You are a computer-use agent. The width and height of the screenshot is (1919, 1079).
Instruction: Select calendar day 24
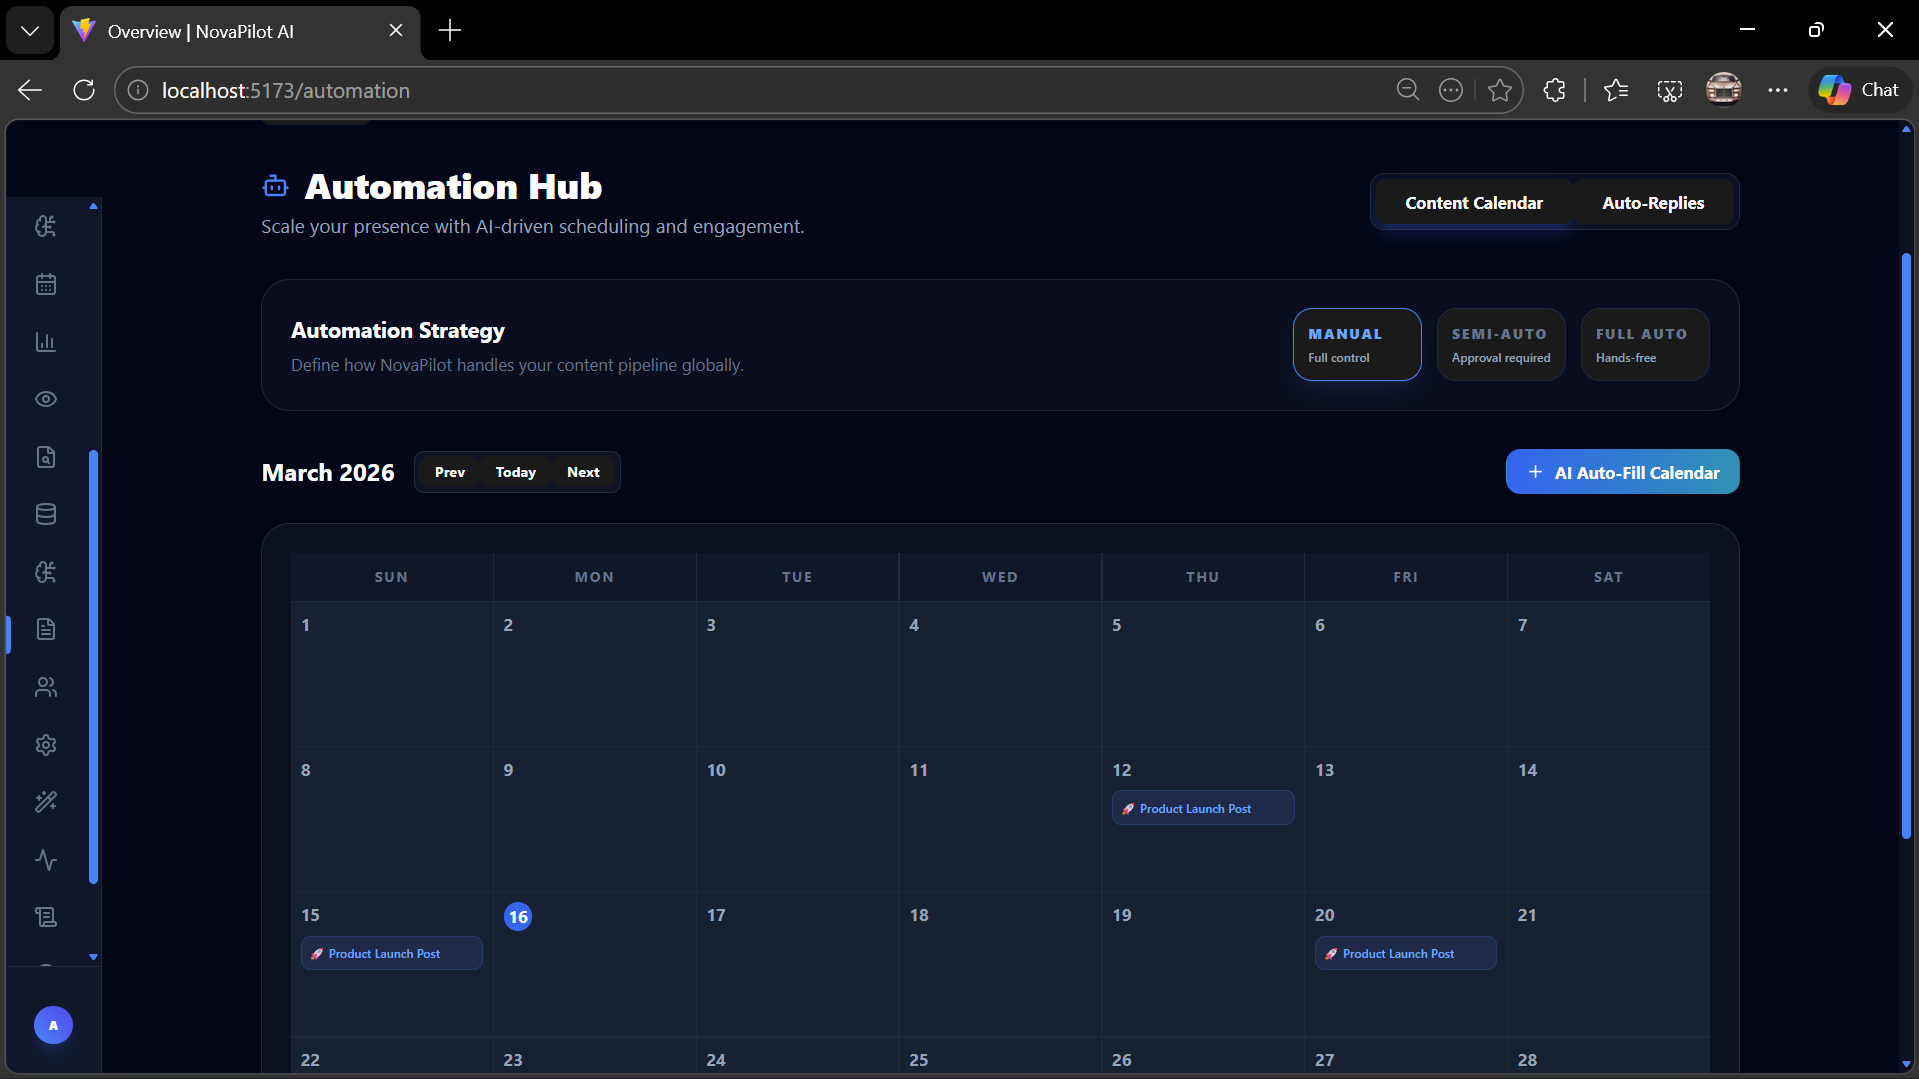(x=798, y=1056)
